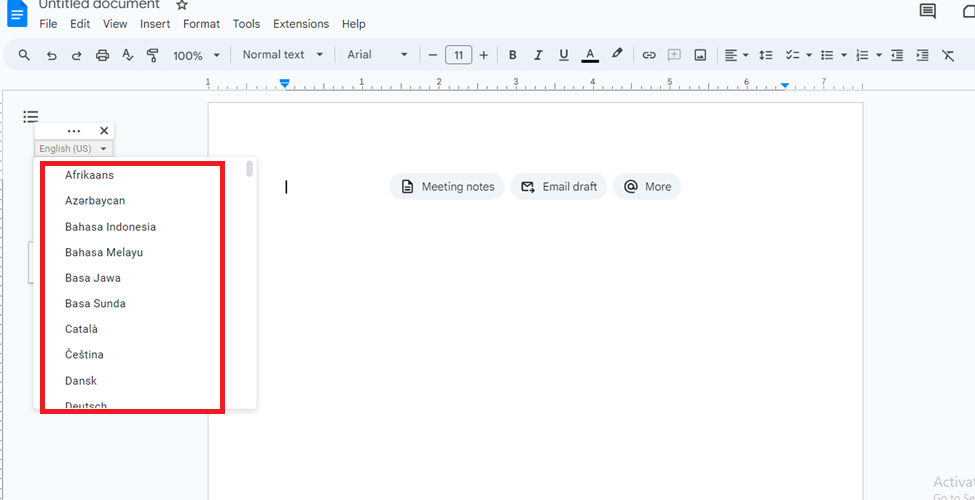The image size is (975, 500).
Task: Insert an image from the toolbar
Action: 700,55
